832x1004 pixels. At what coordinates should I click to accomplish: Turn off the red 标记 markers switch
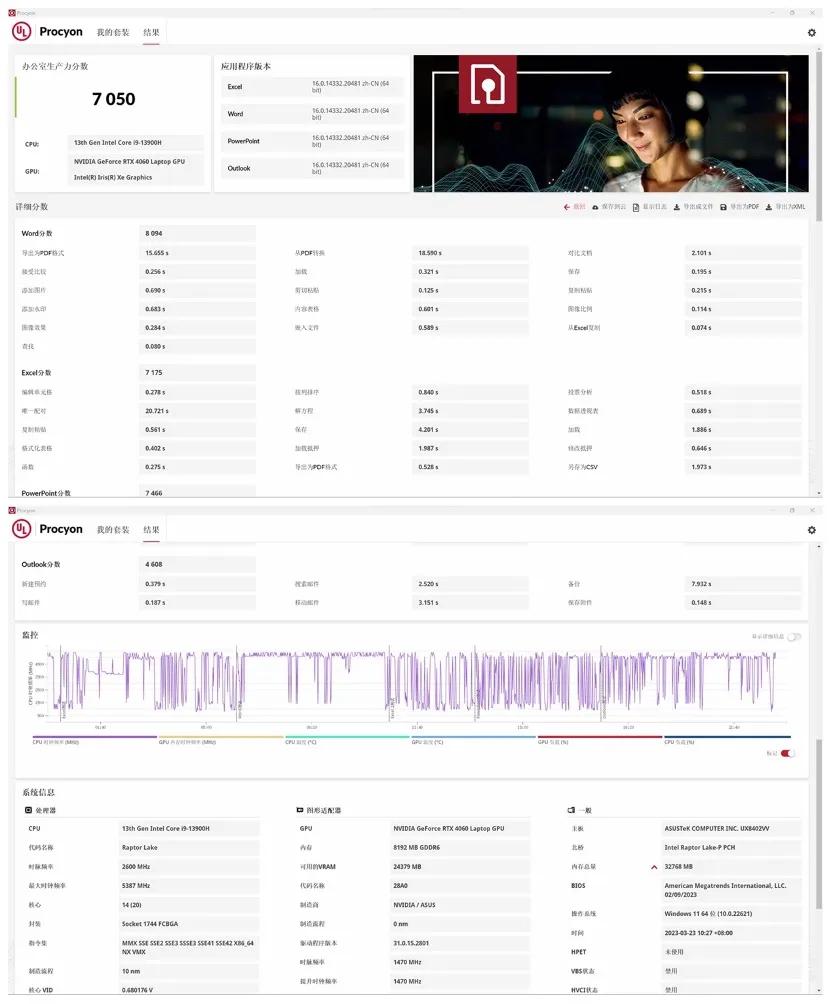pos(788,753)
